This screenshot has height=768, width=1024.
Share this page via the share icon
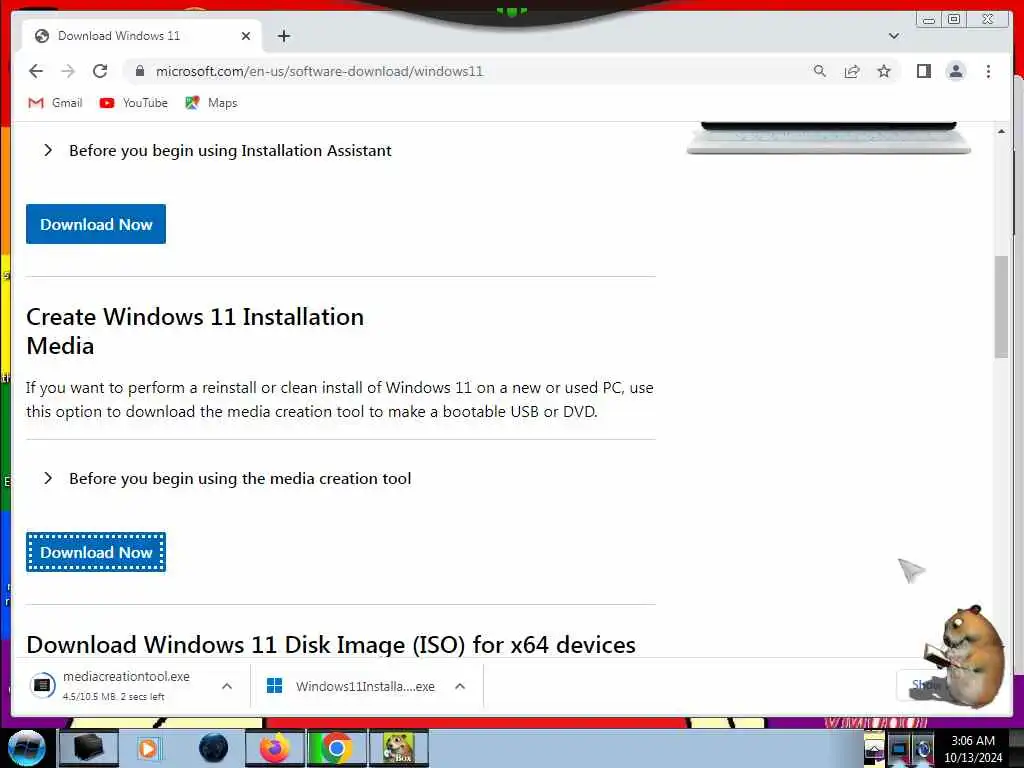(852, 71)
